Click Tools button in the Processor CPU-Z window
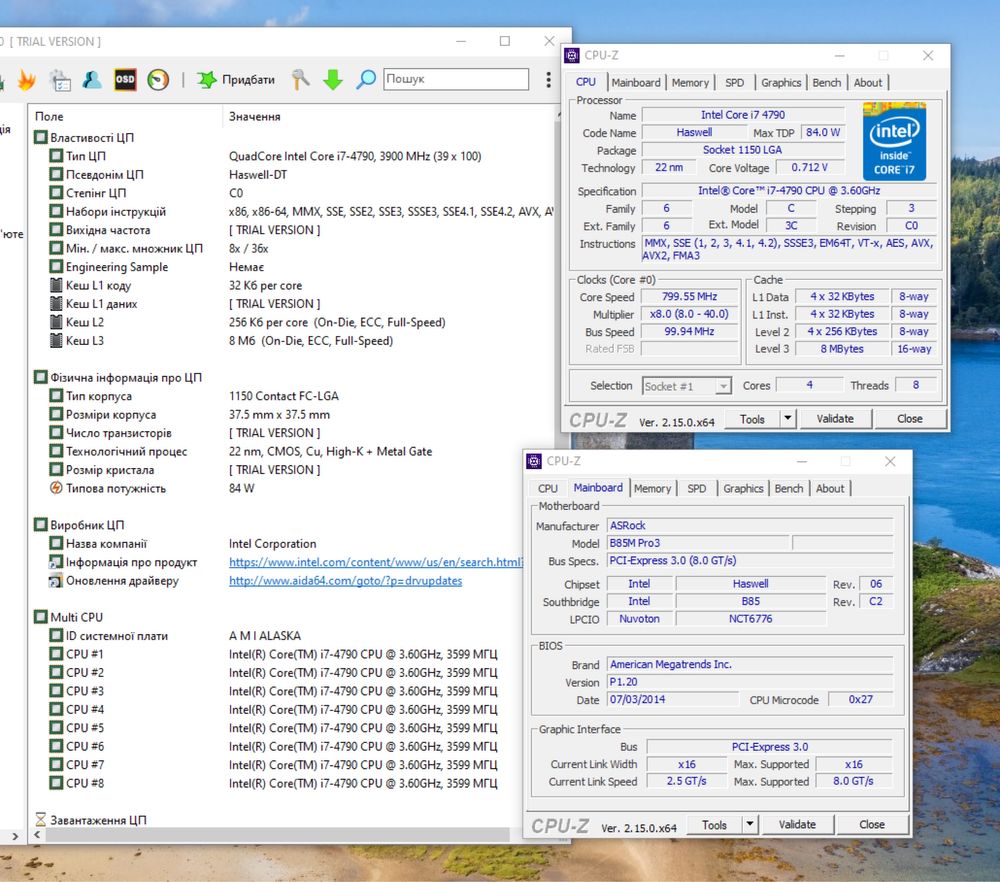 [x=753, y=418]
